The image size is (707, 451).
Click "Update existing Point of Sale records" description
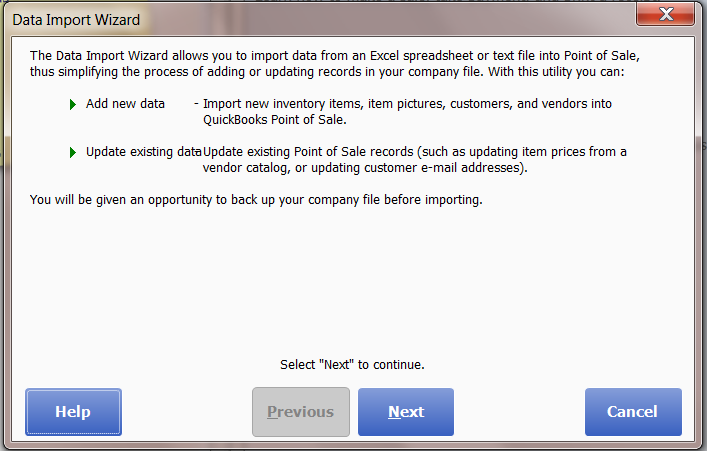coord(414,152)
